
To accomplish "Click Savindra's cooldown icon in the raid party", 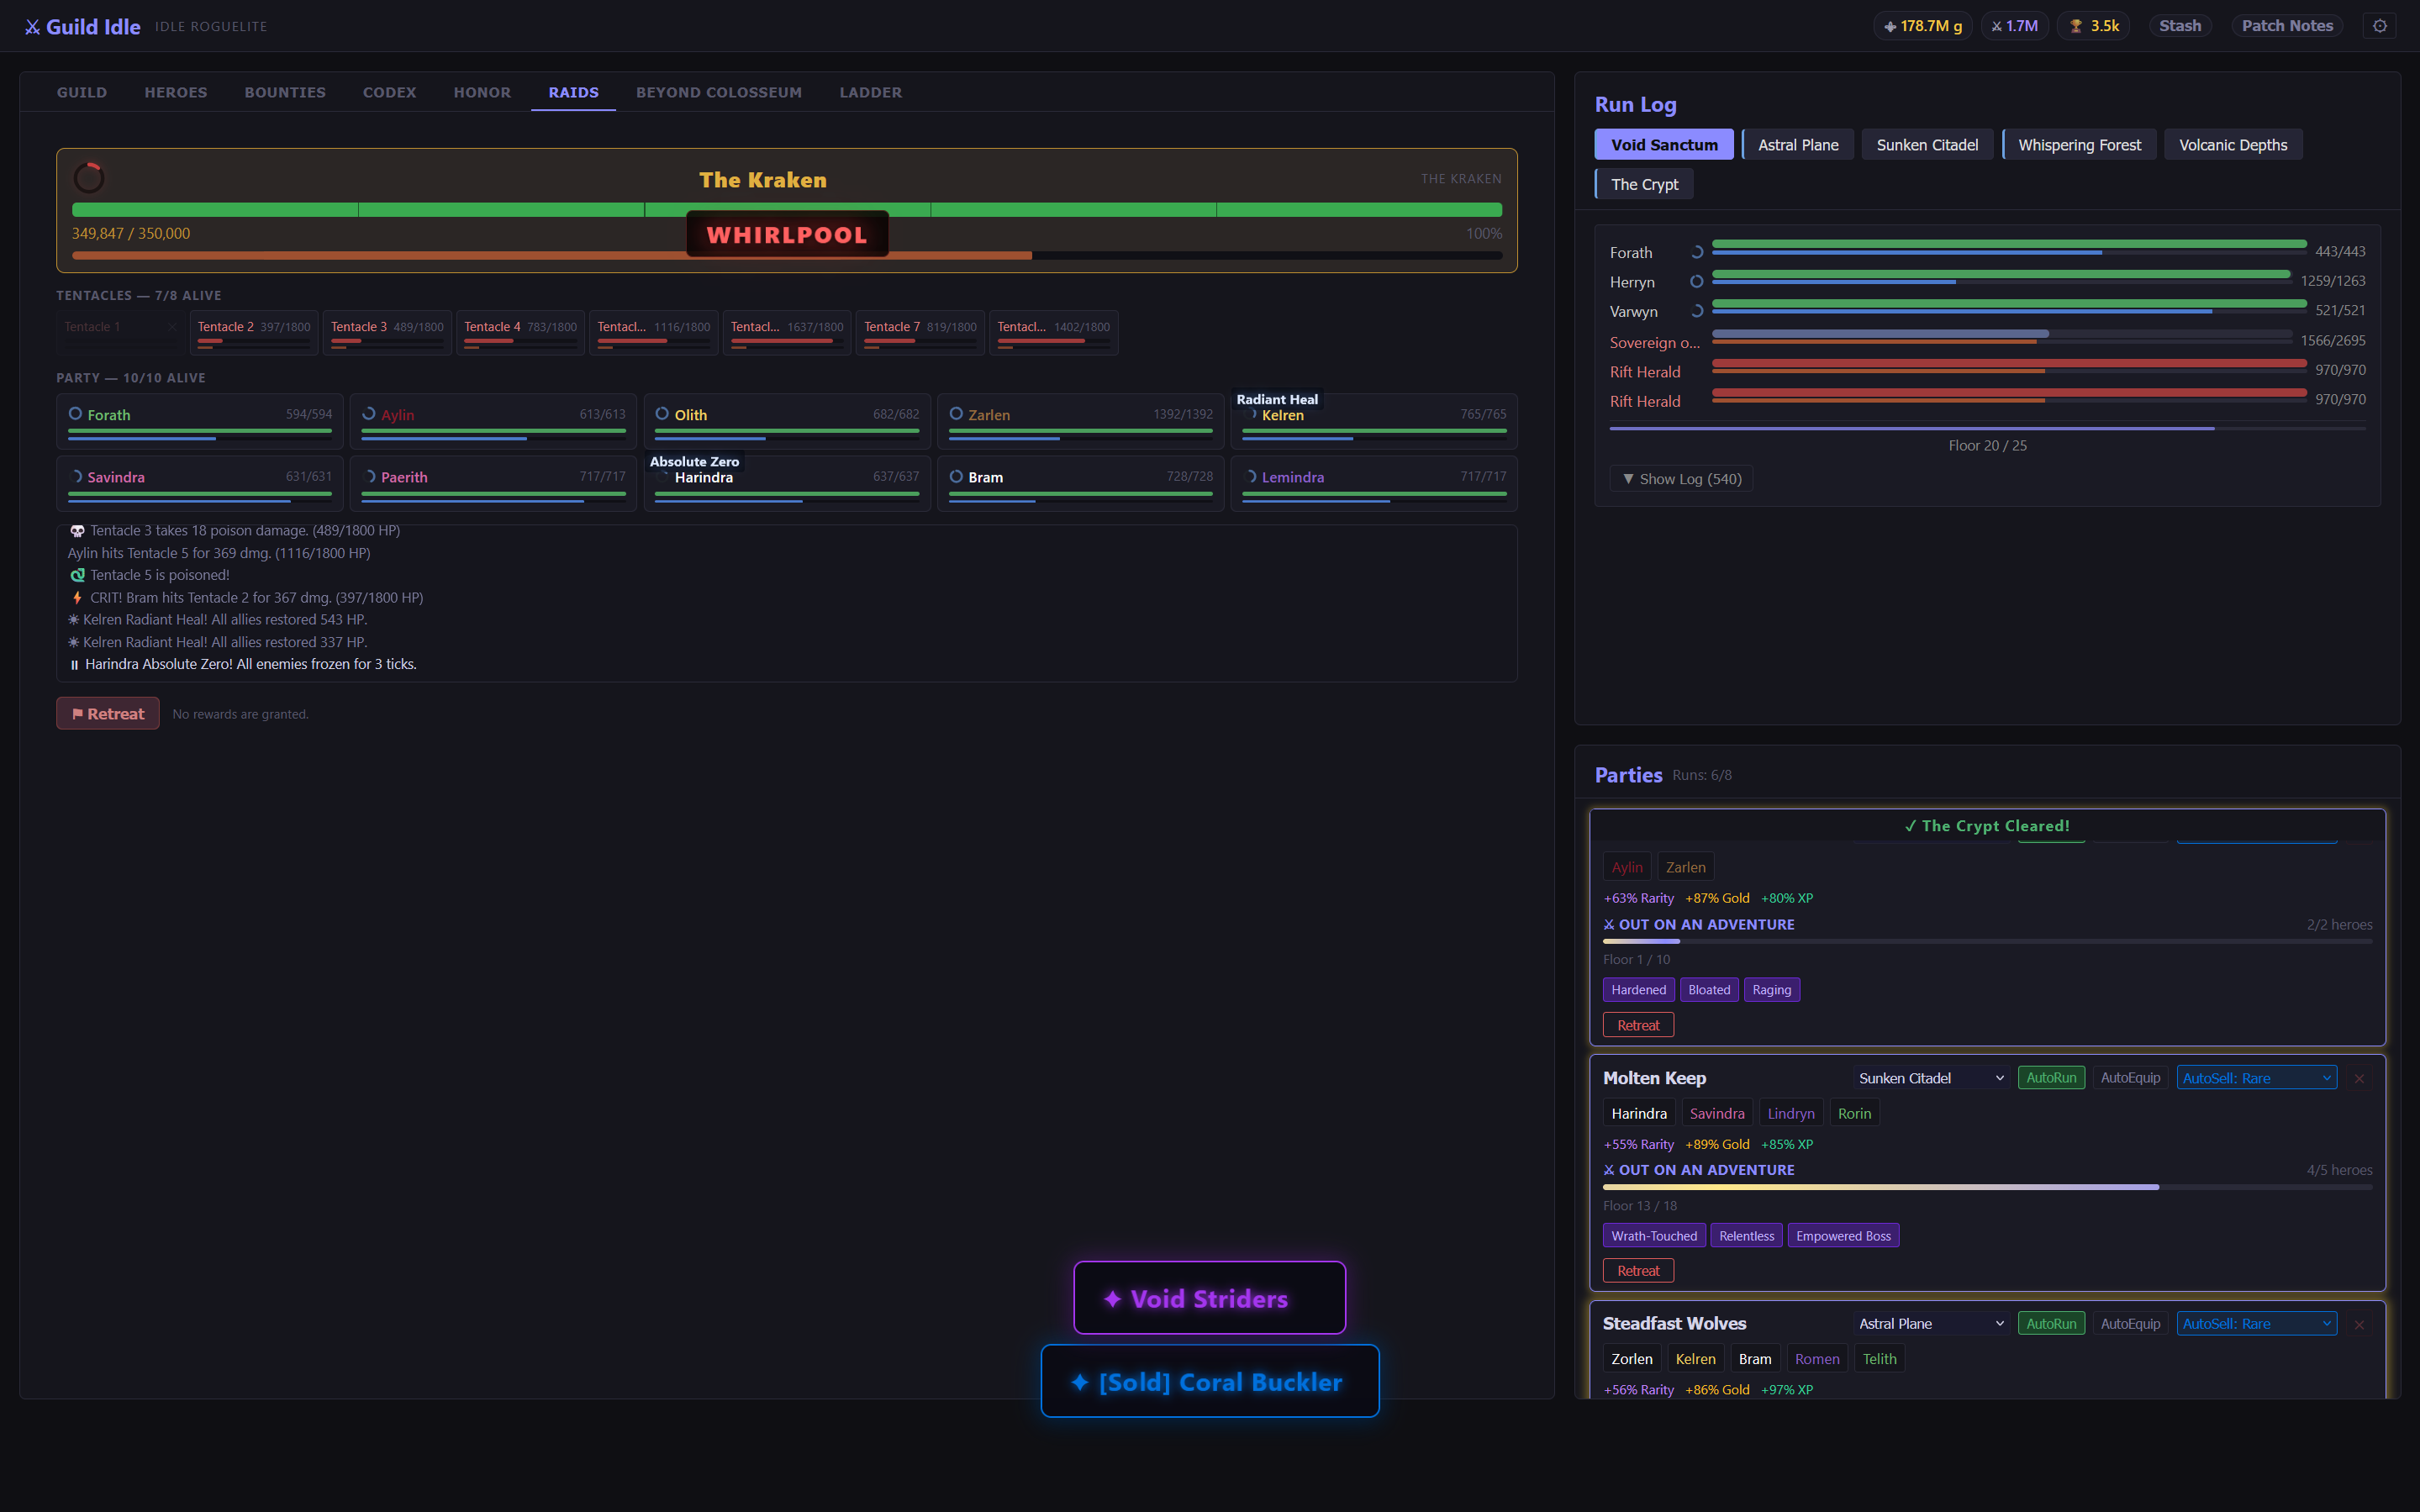I will 75,477.
